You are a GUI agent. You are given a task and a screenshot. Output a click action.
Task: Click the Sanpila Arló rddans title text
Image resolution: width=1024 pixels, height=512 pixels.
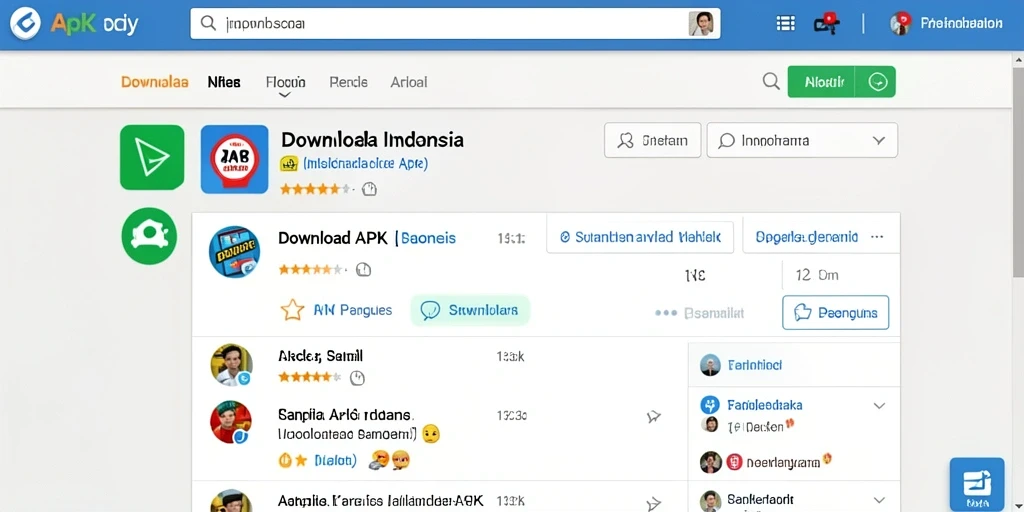point(346,414)
